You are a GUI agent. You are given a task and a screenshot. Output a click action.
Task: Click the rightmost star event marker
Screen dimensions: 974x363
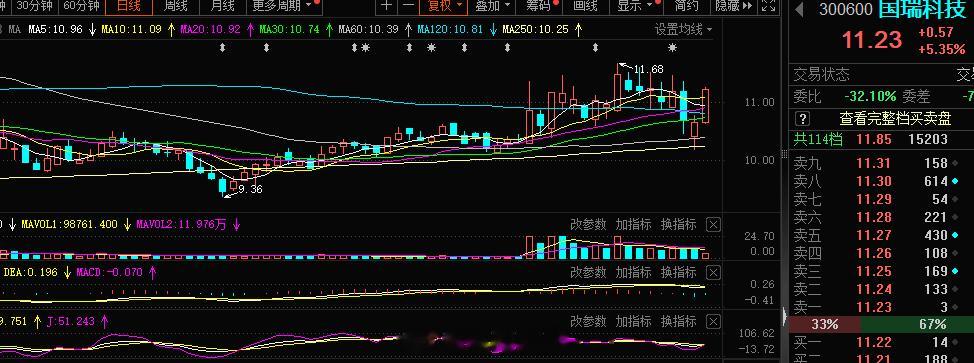pos(673,48)
